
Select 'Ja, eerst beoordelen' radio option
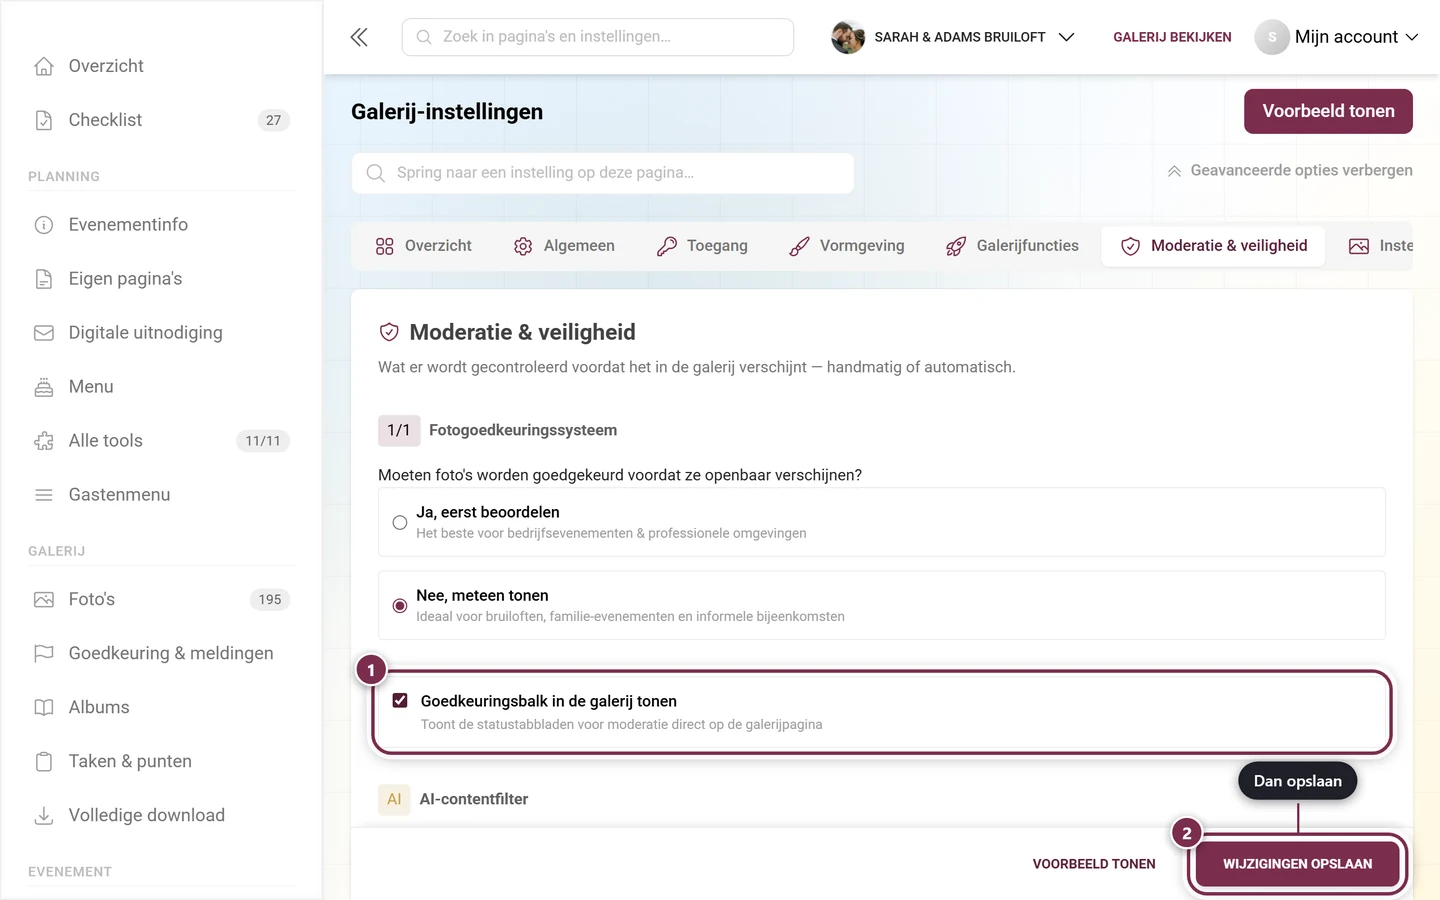(x=400, y=522)
